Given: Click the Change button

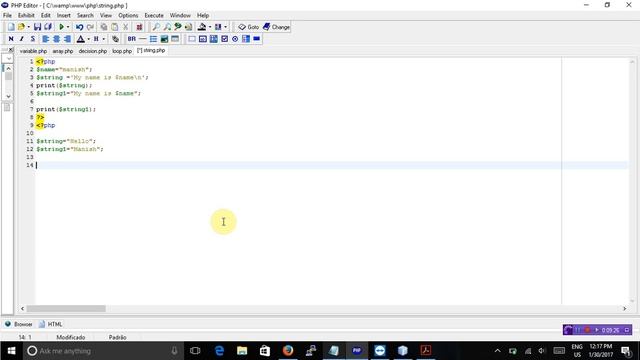Looking at the screenshot, I should click(x=276, y=27).
